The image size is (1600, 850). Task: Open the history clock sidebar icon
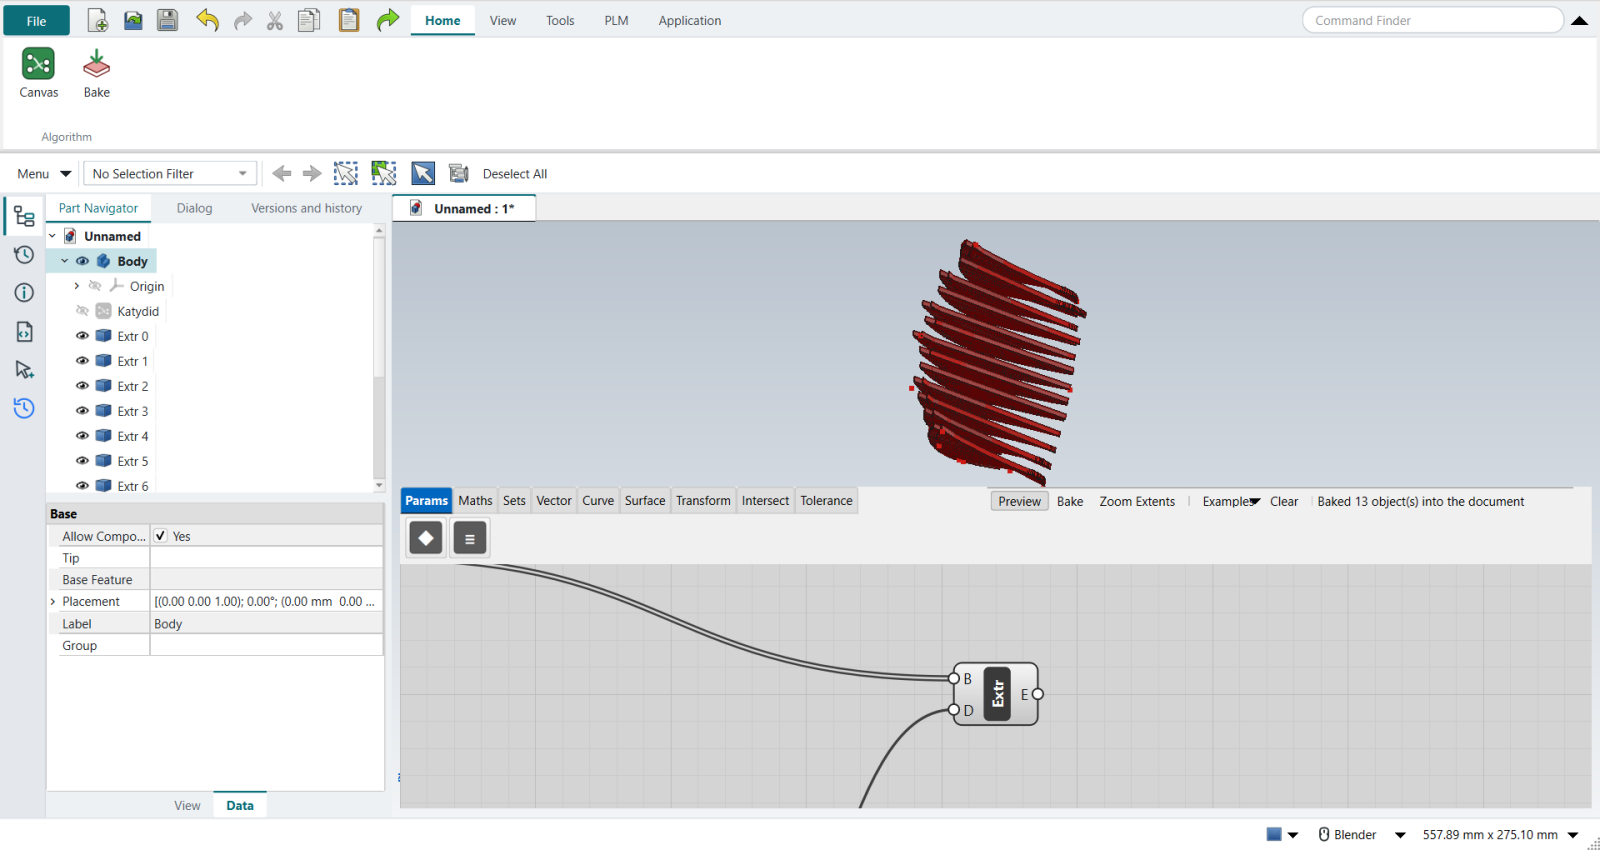click(24, 254)
